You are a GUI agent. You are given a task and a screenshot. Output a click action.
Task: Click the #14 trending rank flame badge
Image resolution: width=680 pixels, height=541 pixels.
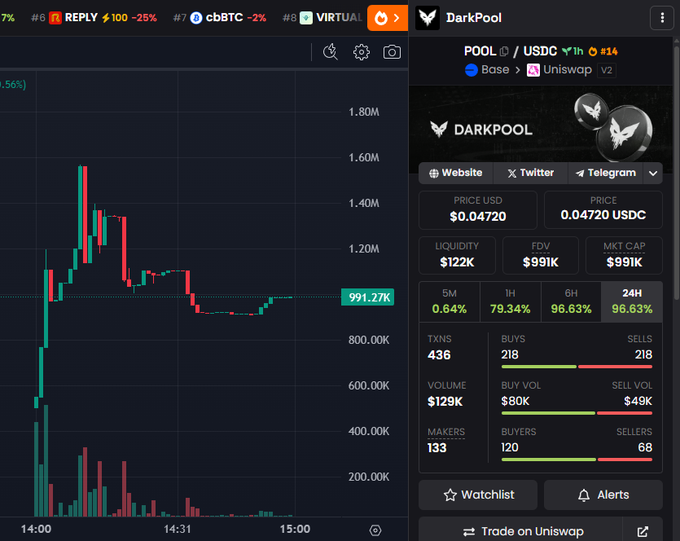point(603,52)
